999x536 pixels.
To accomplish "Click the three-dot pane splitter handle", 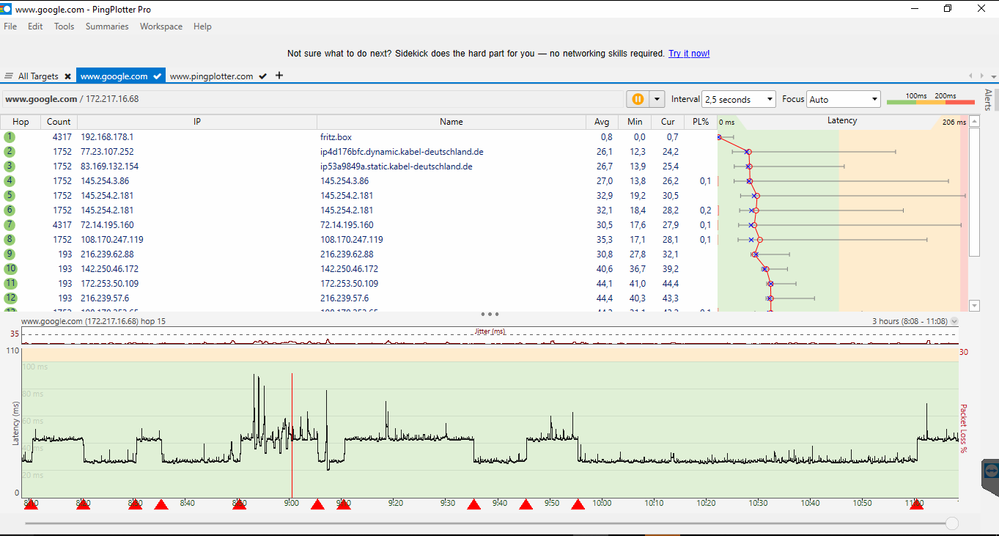I will [489, 314].
